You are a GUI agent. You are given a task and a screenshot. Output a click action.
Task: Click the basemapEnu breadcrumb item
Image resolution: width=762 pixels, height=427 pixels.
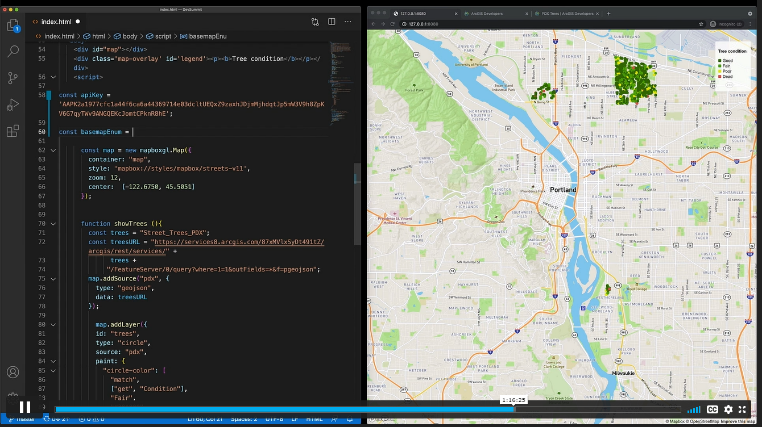click(203, 36)
